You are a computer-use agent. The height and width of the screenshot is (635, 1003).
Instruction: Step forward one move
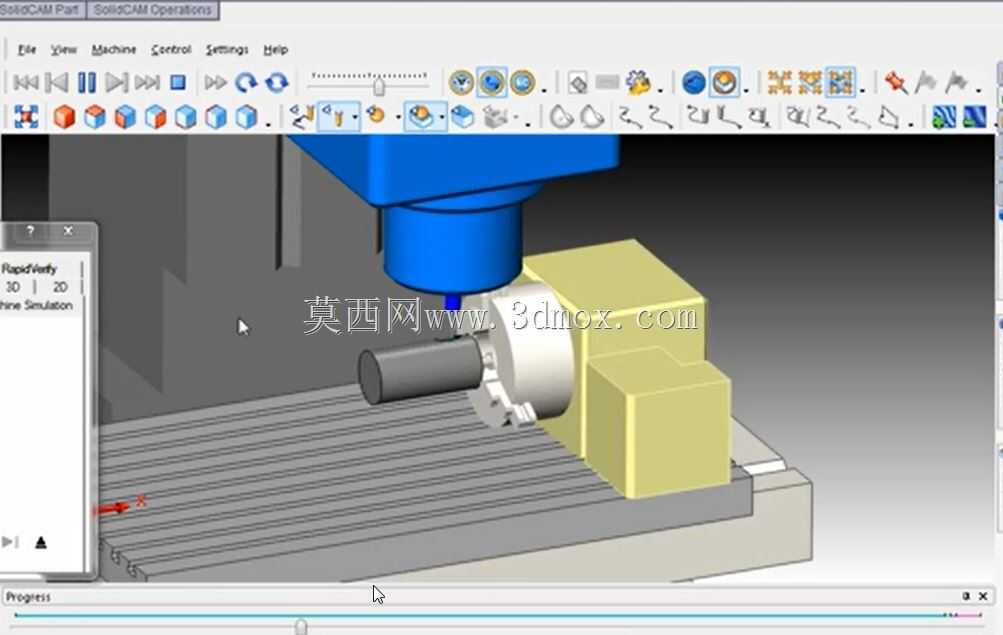(116, 82)
